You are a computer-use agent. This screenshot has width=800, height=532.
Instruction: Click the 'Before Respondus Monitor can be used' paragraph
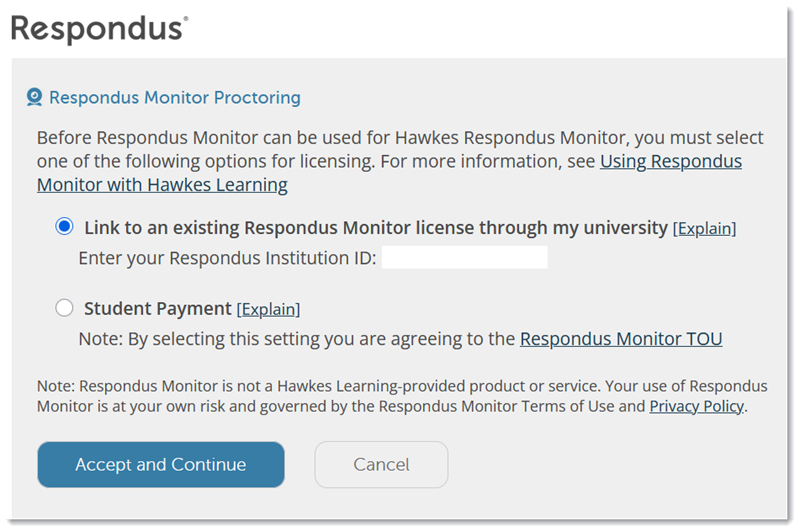[400, 161]
